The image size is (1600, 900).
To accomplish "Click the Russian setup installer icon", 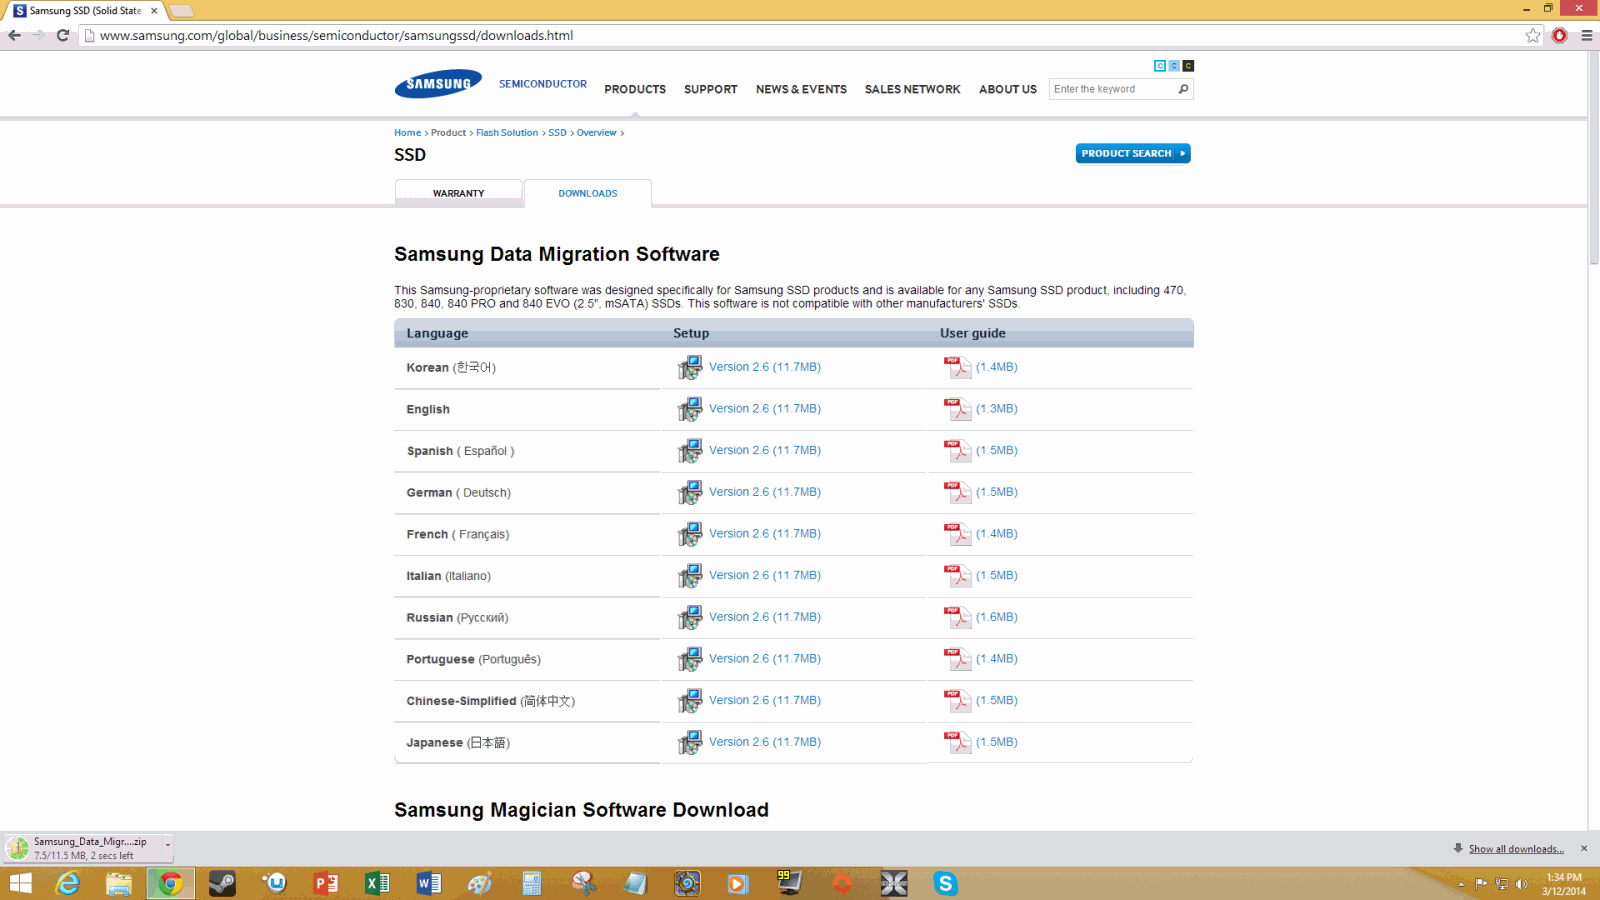I will (690, 618).
